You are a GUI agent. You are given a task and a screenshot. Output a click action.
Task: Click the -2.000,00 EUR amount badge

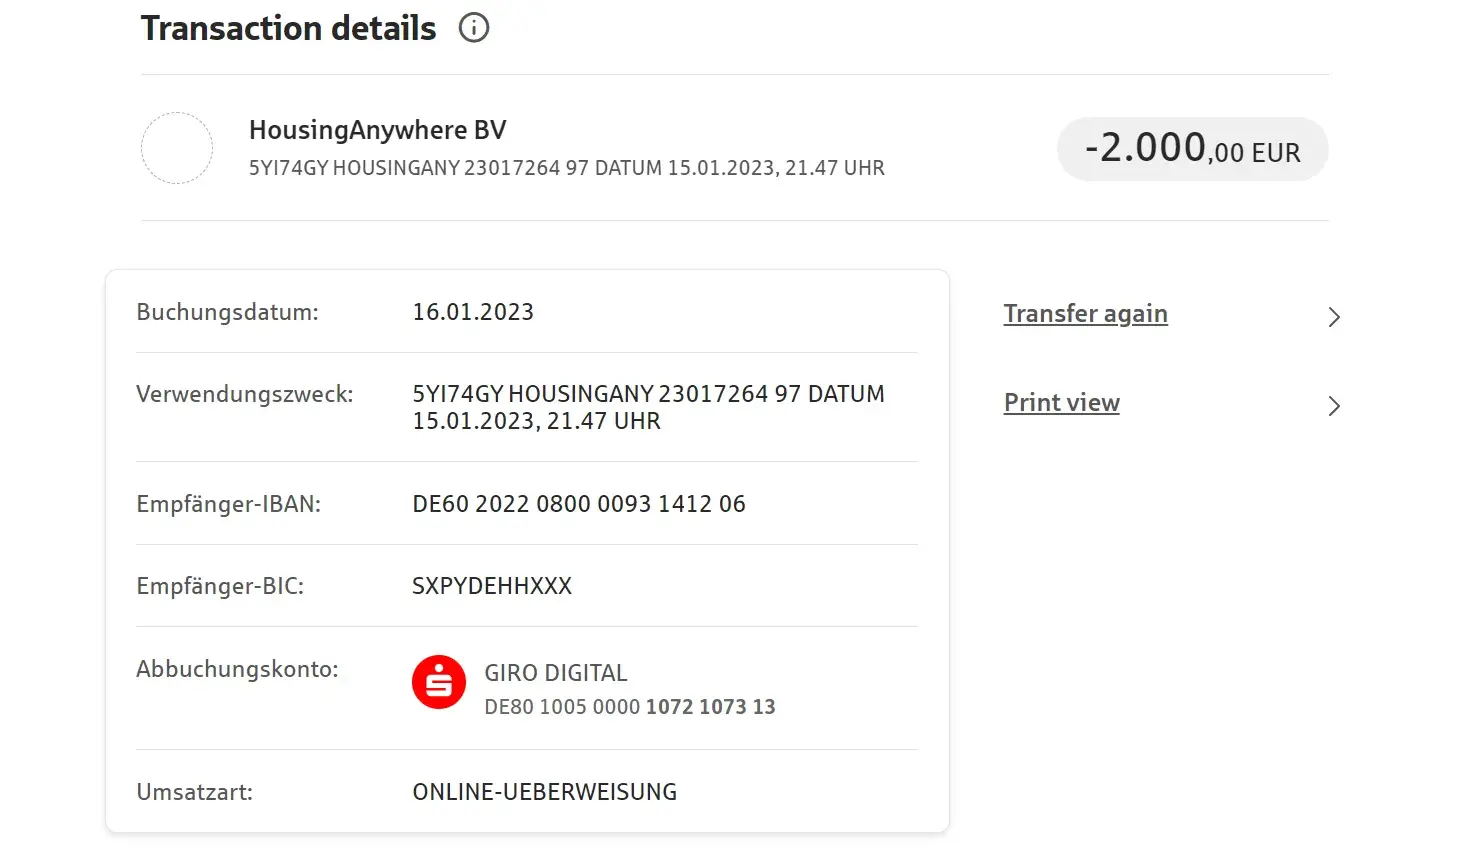[1192, 150]
